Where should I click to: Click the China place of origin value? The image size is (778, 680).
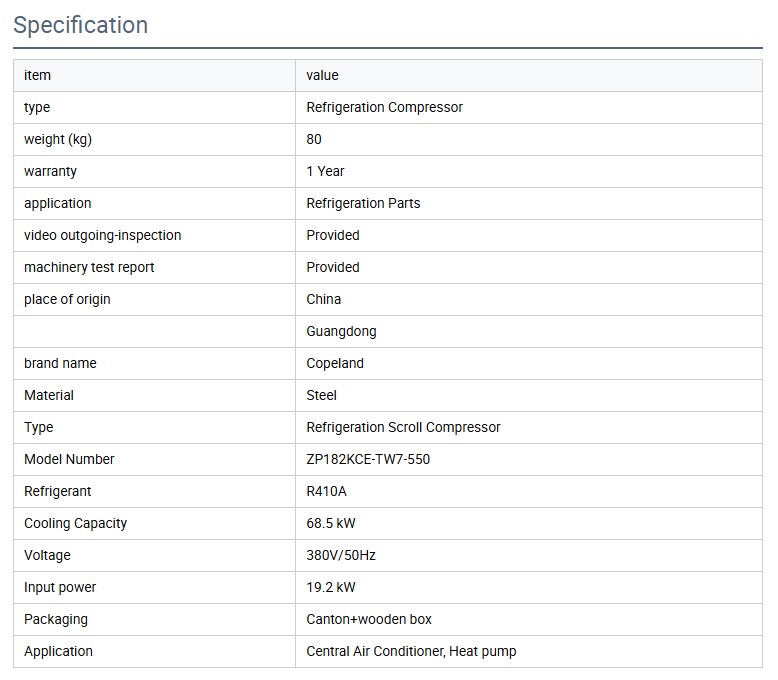point(323,299)
